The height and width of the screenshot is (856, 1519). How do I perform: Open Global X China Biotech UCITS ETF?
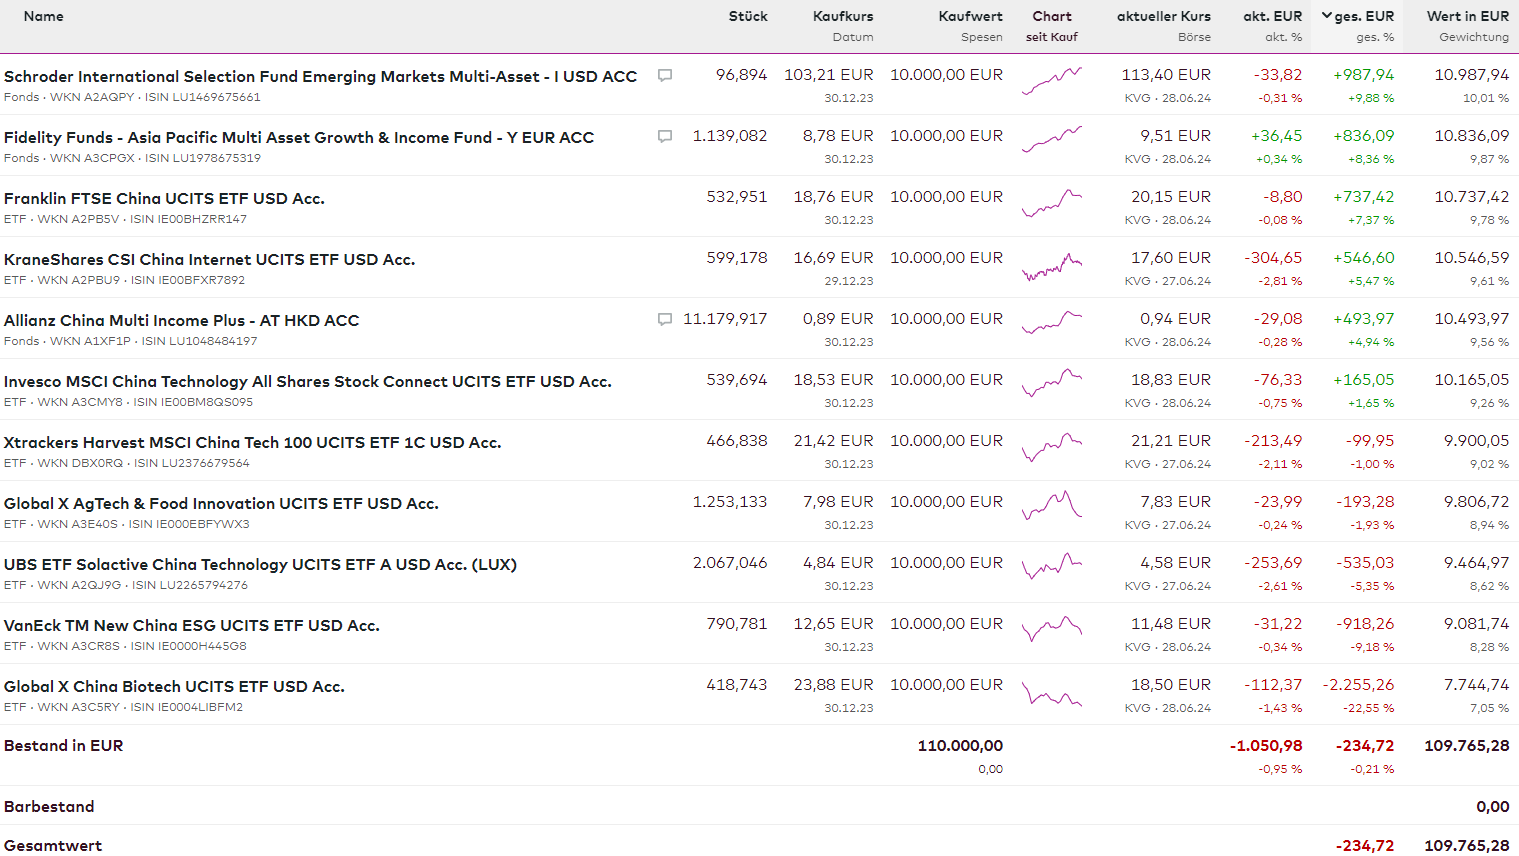174,687
